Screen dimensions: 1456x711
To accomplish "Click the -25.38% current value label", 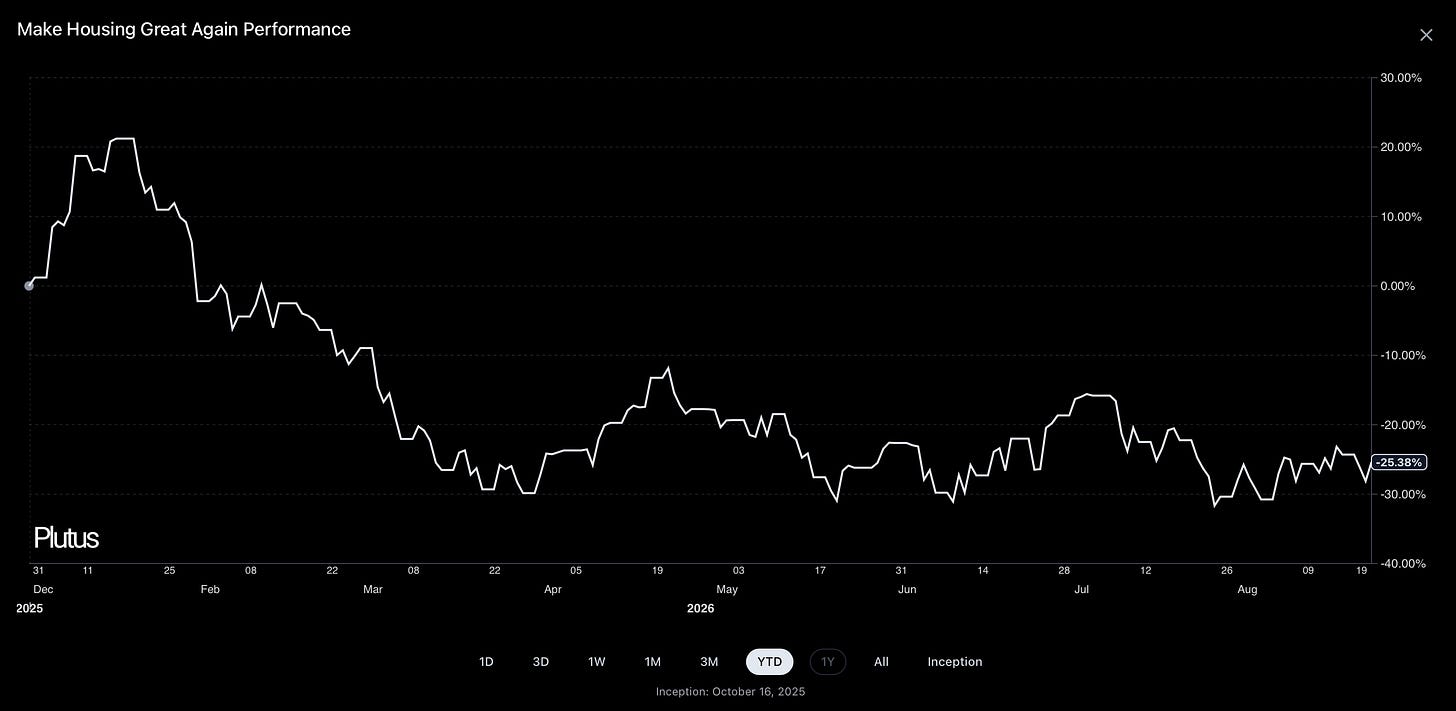I will pos(1398,462).
